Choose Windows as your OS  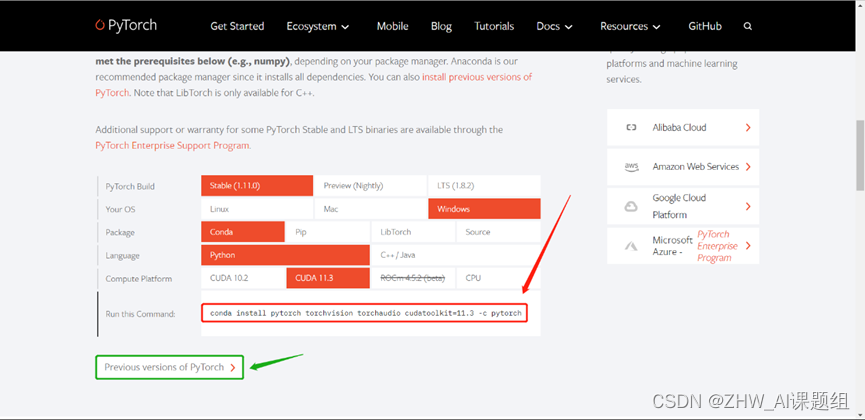484,209
